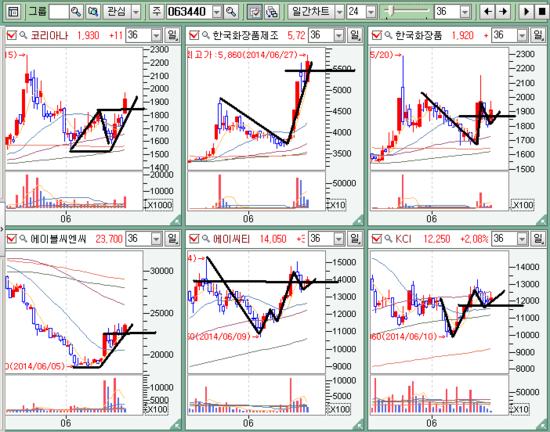550x432 pixels.
Task: Edit the 그룹 group input field
Action: click(x=59, y=12)
